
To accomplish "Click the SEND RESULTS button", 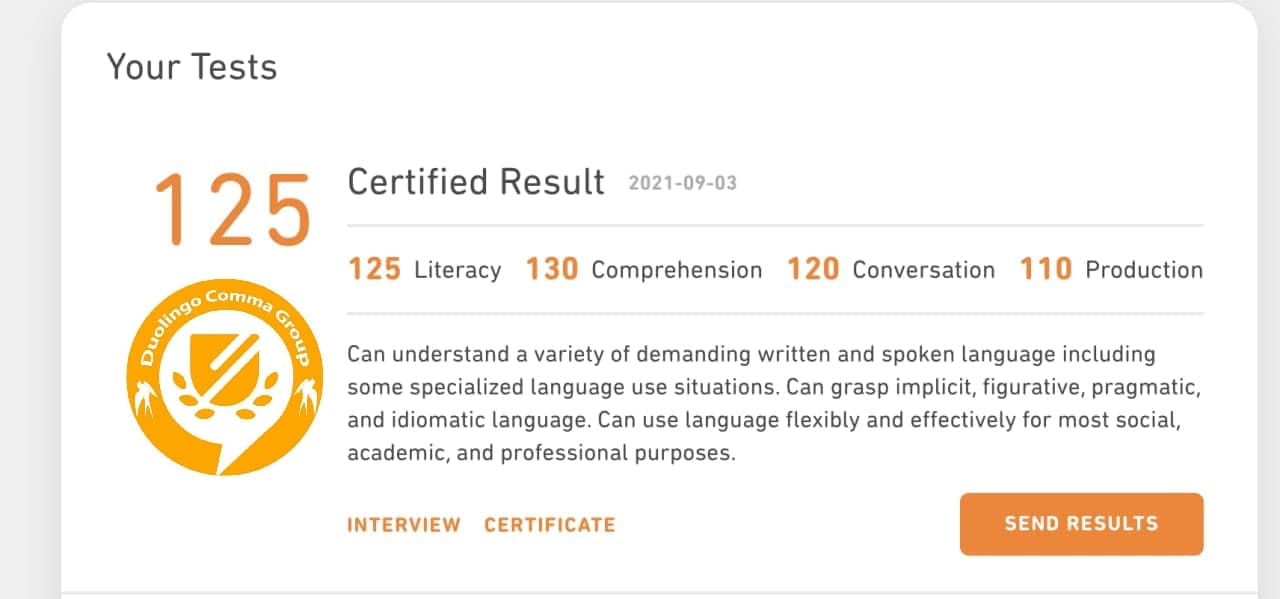I will [x=1081, y=524].
